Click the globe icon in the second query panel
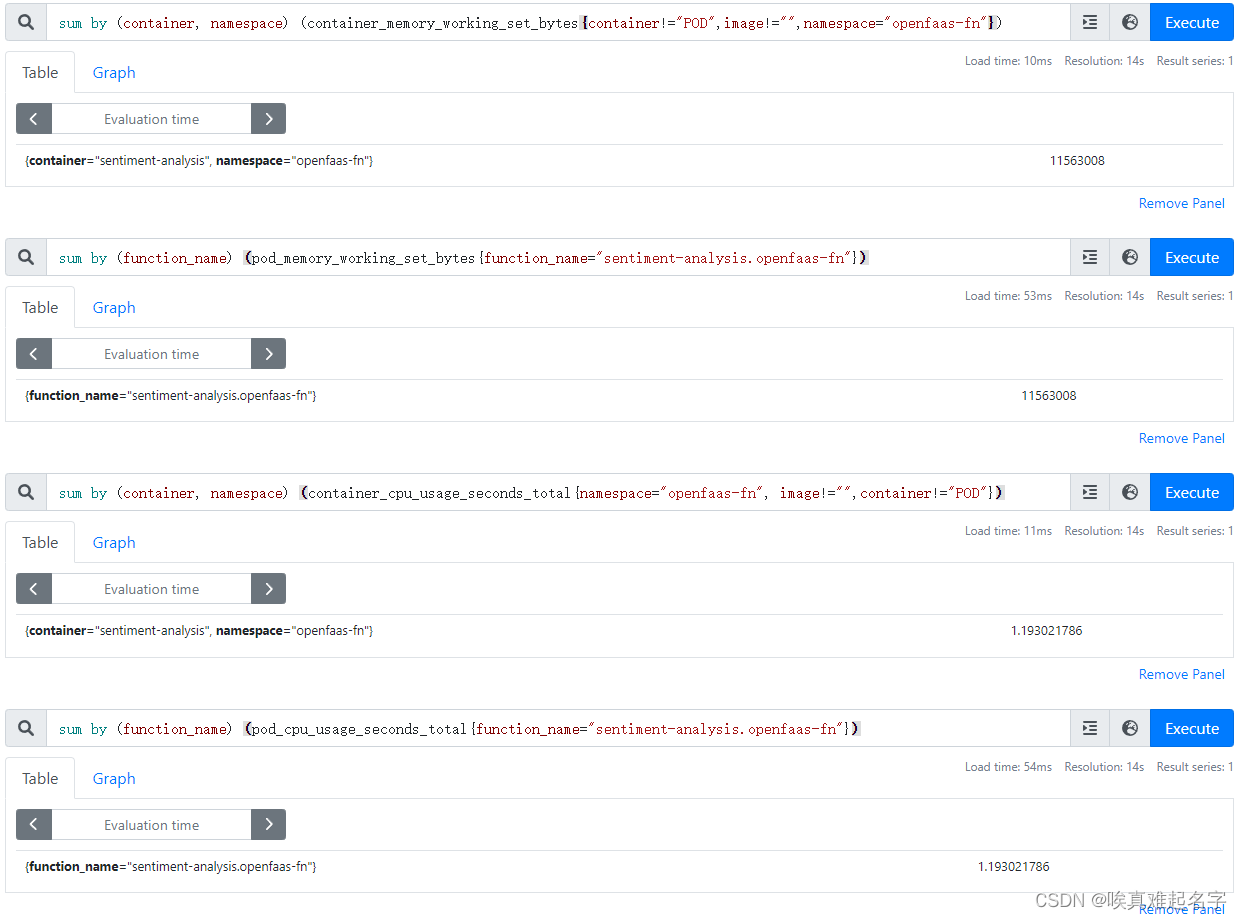 coord(1129,257)
